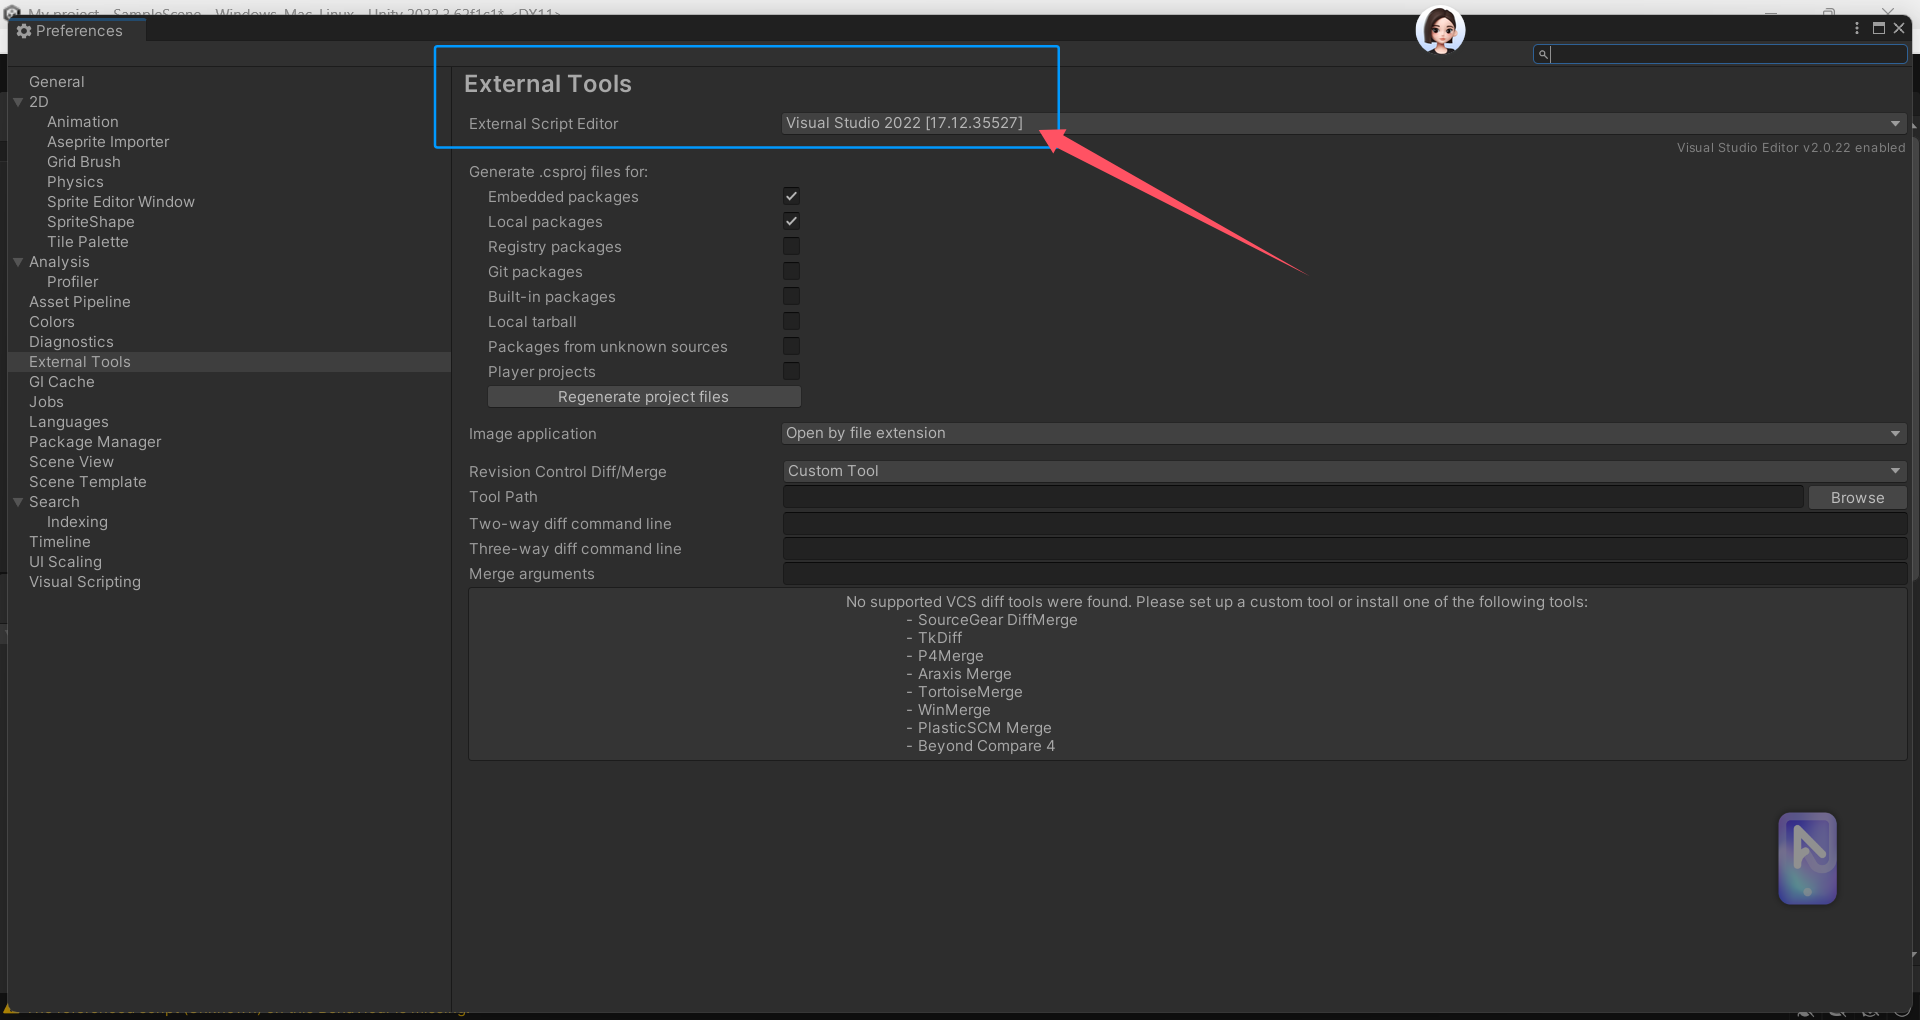Select Physics under 2D
The image size is (1920, 1020).
75,182
